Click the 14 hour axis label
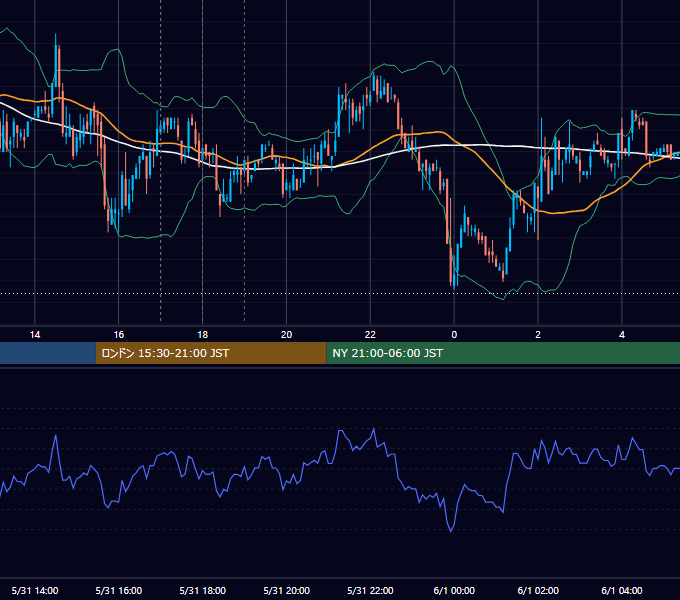Screen dimensions: 680x600 click(x=35, y=335)
